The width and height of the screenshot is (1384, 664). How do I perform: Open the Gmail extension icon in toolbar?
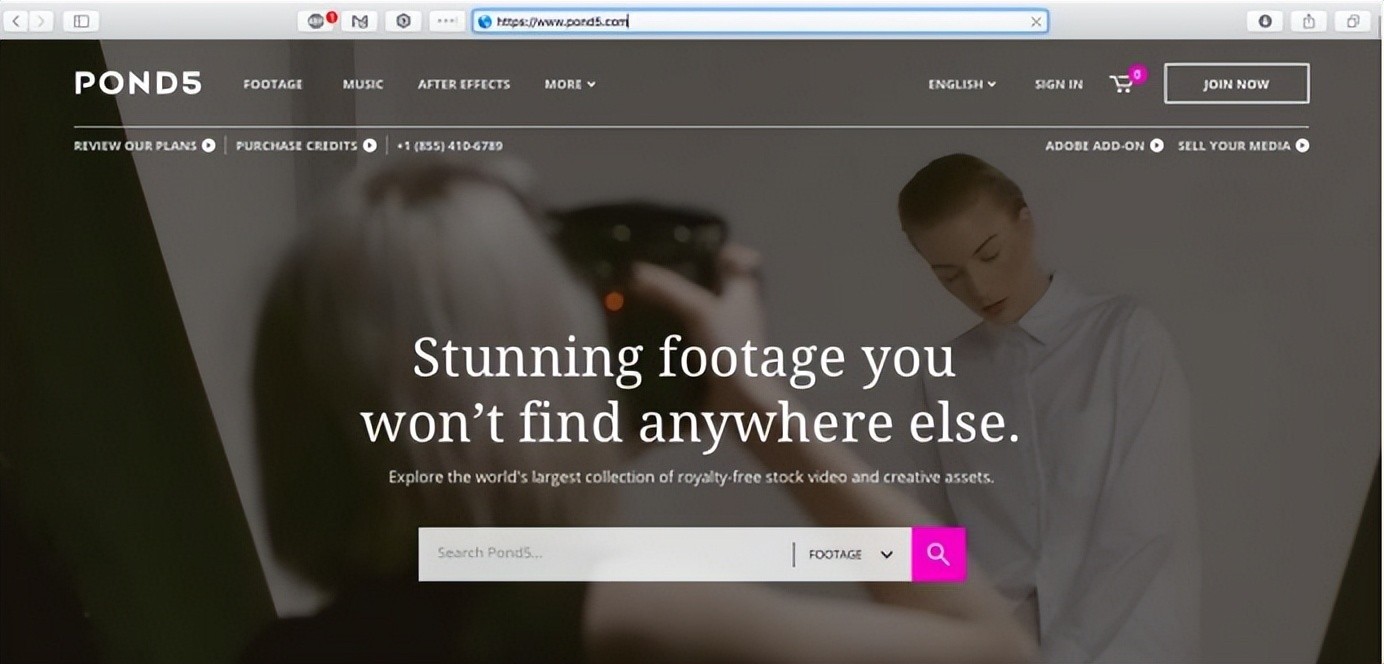click(x=359, y=21)
